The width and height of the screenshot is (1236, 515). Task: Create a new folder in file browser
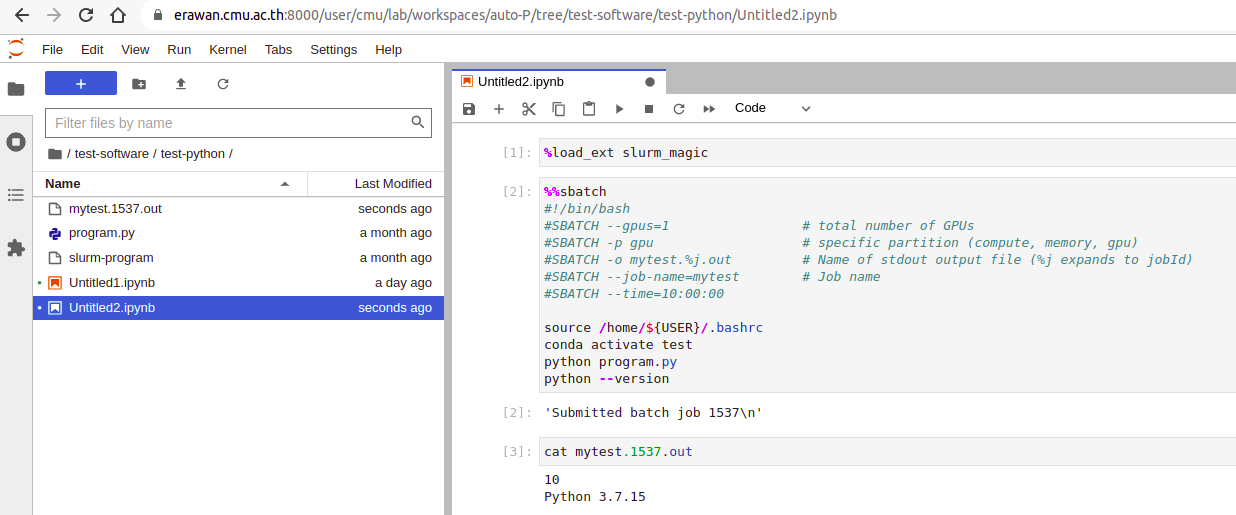pos(139,84)
